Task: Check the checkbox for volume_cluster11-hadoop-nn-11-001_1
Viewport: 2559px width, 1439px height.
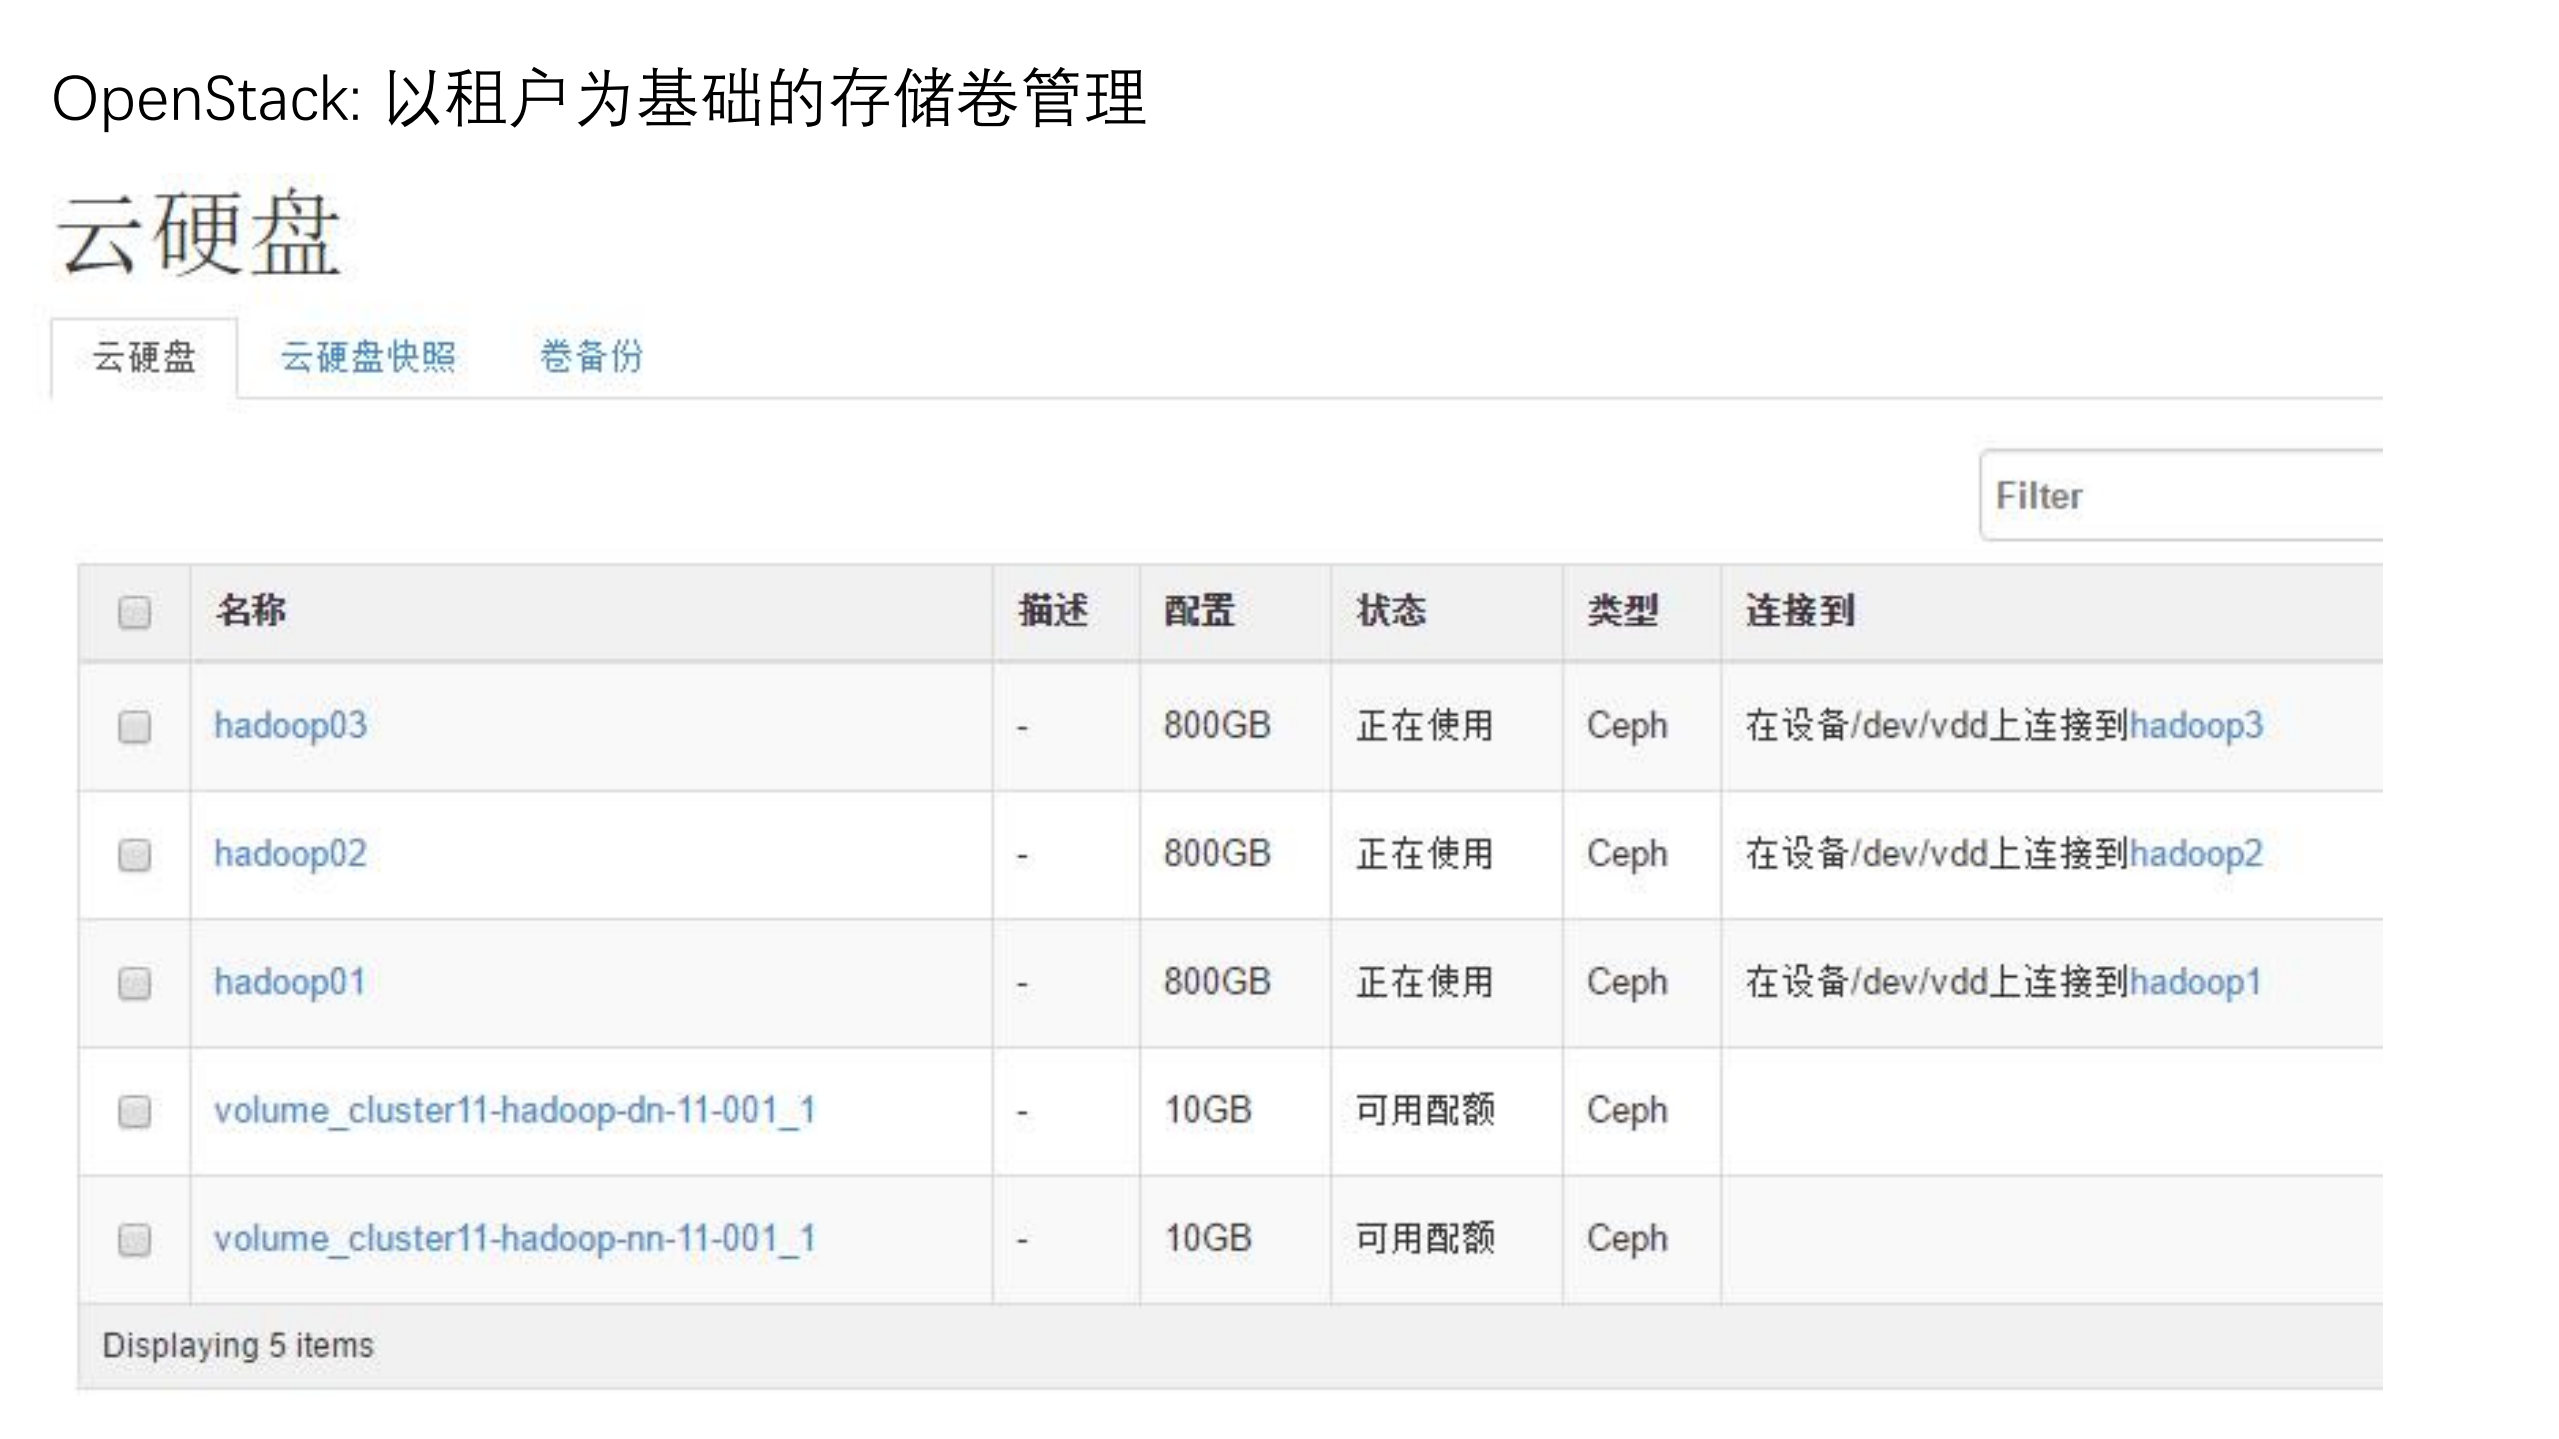Action: point(134,1239)
